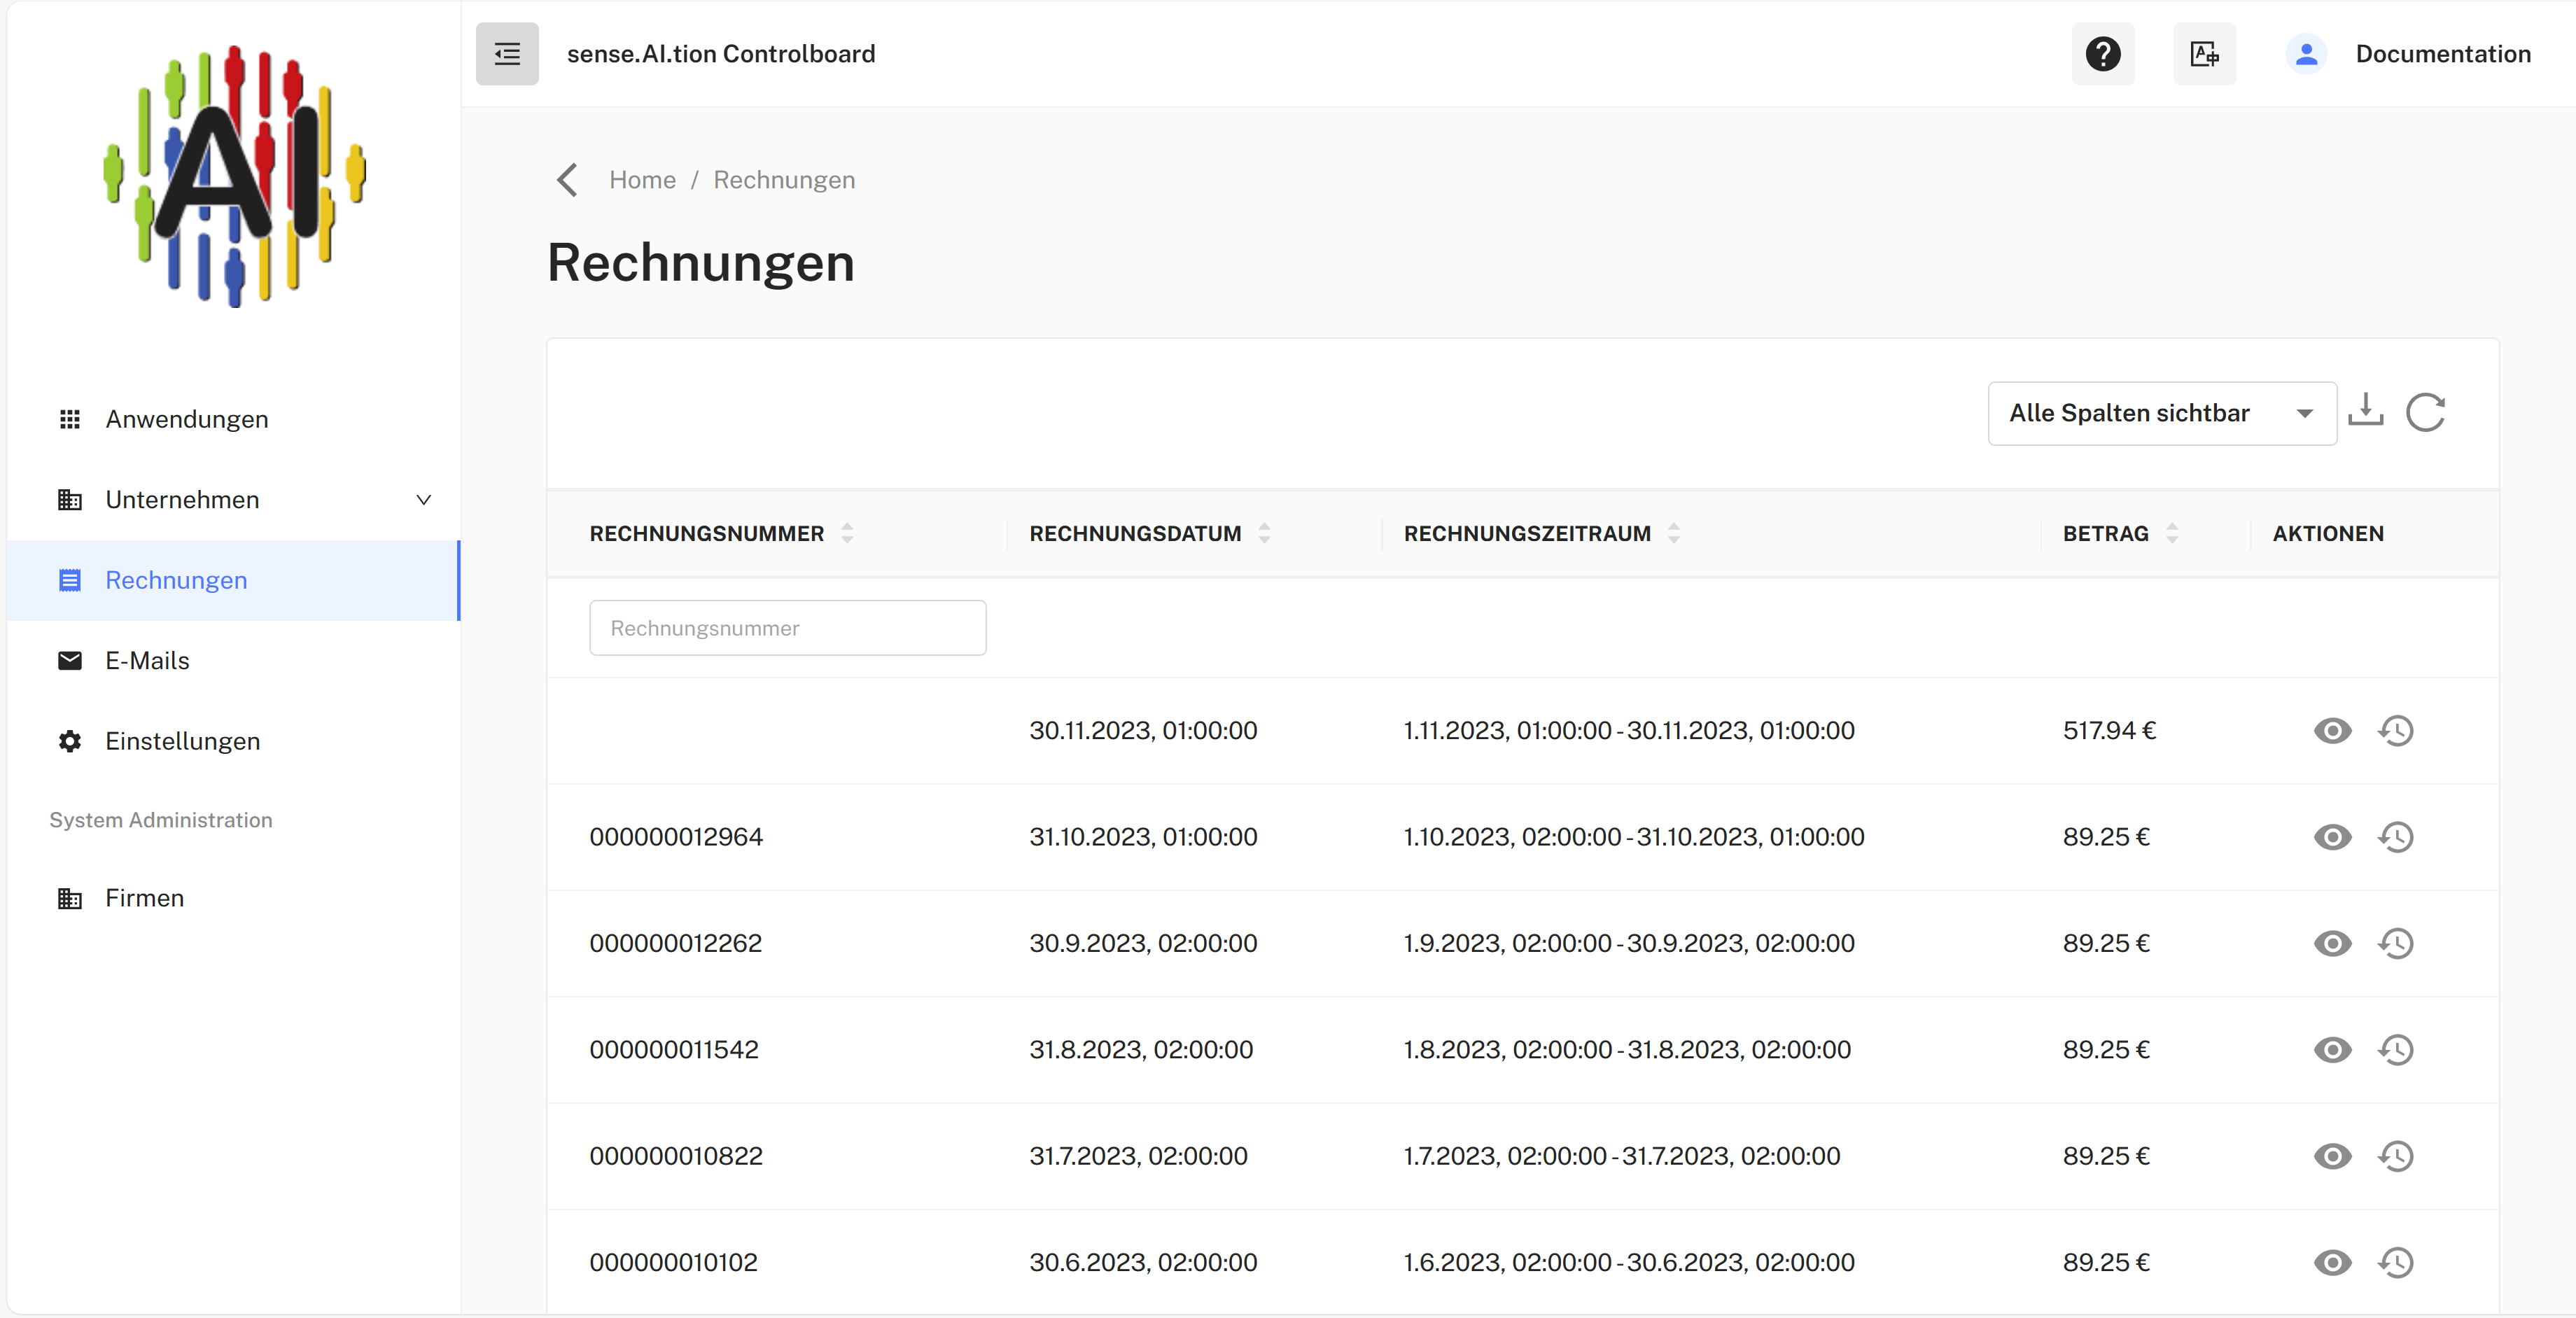Open history for invoice 000000010822
The width and height of the screenshot is (2576, 1318).
coord(2396,1156)
